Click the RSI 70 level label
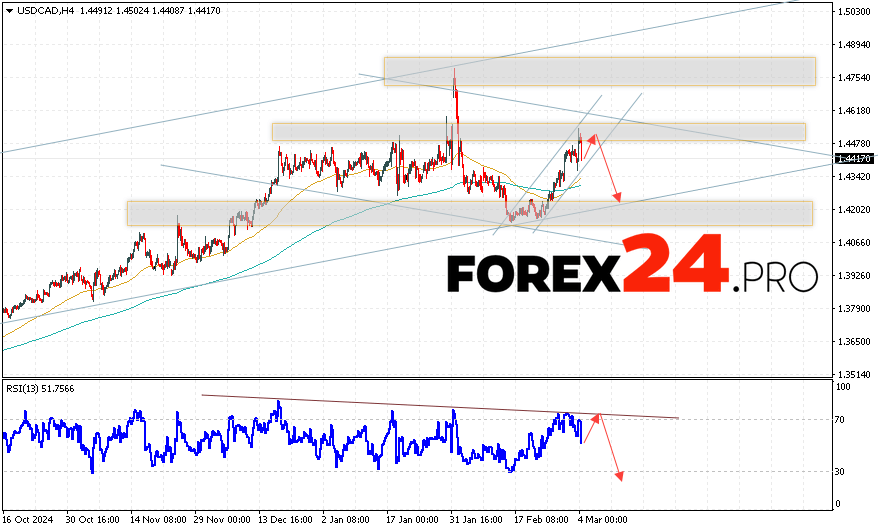The height and width of the screenshot is (531, 878). tap(843, 420)
